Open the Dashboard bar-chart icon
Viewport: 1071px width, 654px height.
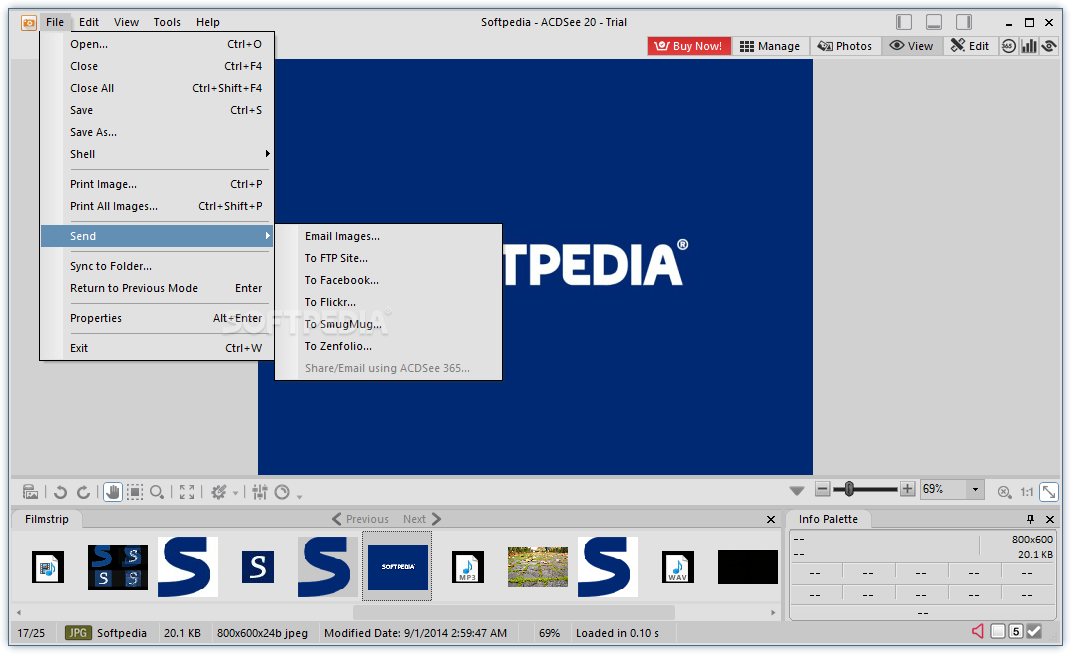[1029, 46]
